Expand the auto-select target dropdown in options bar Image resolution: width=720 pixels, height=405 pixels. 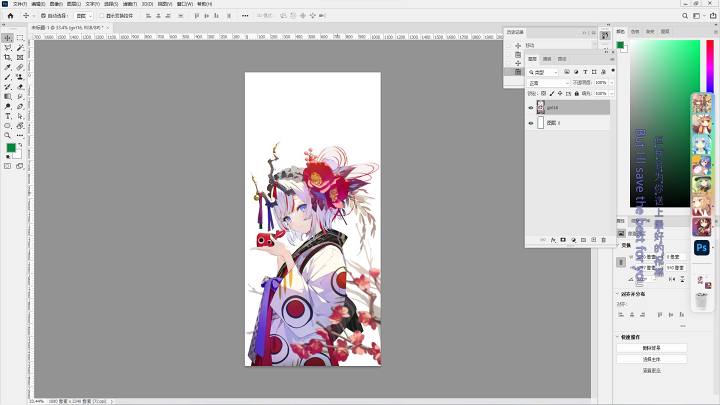[x=84, y=16]
